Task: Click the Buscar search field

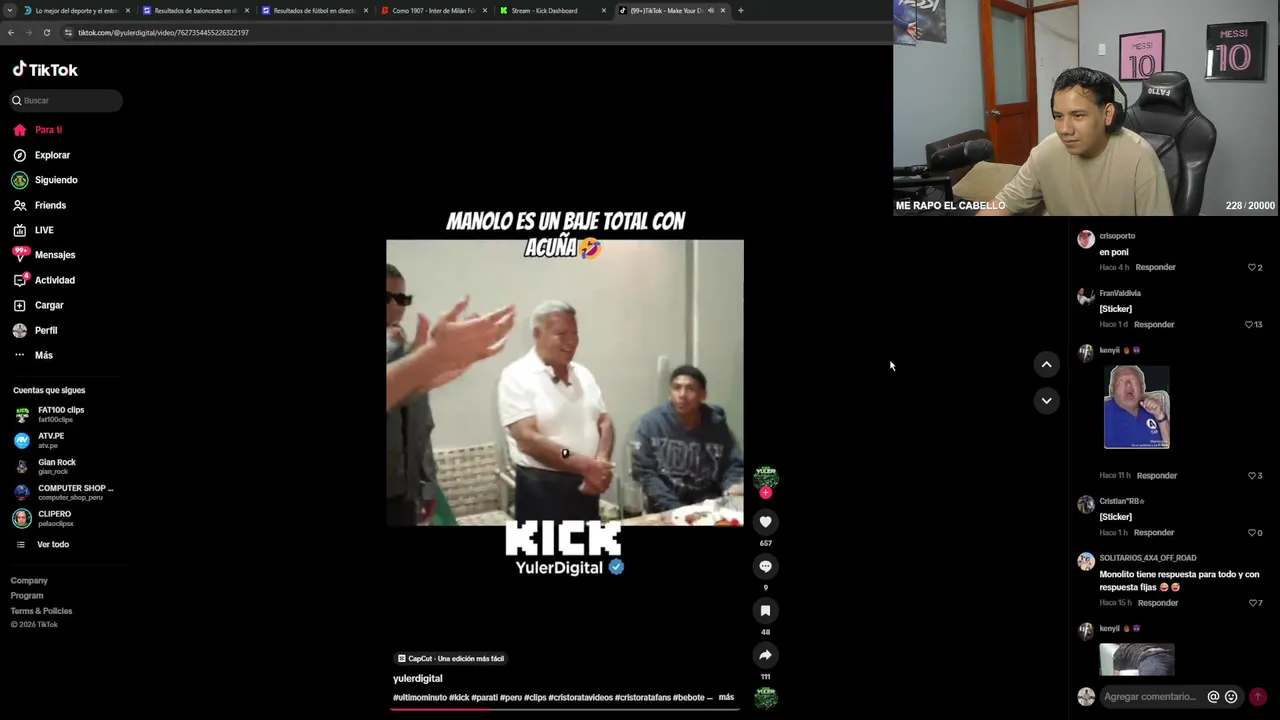Action: click(66, 100)
